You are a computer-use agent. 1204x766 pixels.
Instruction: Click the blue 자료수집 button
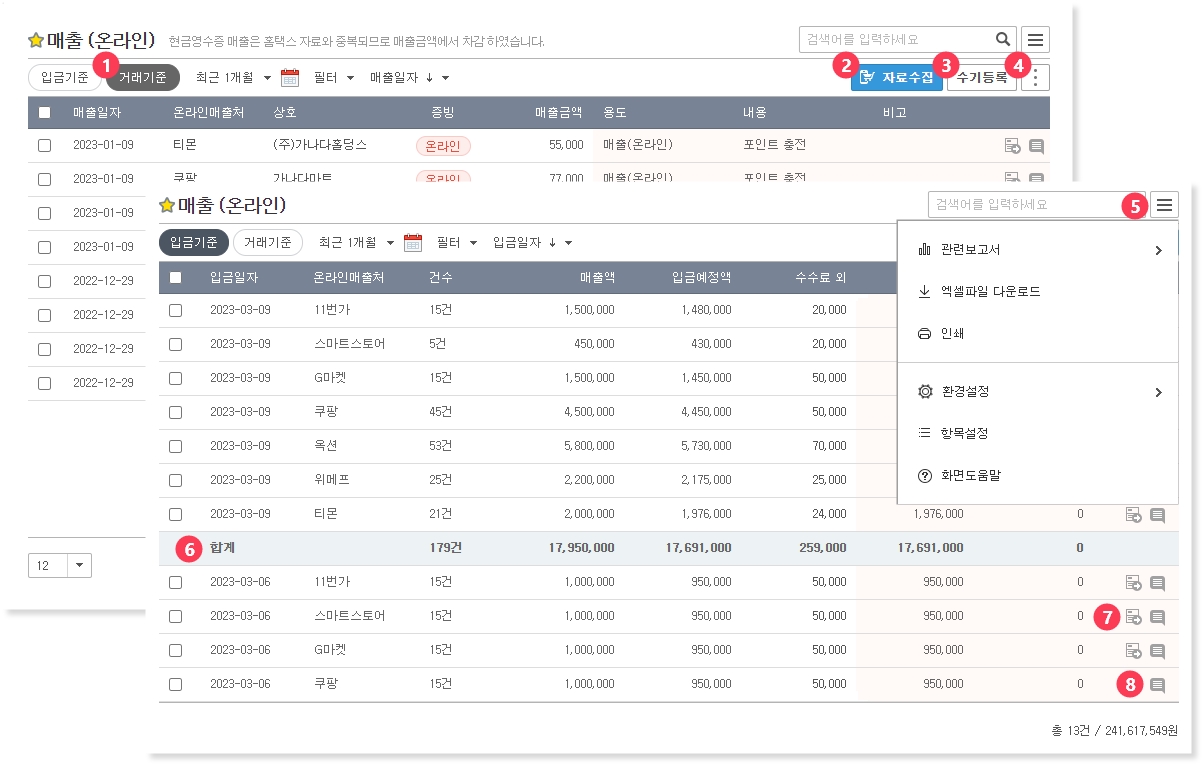(x=897, y=77)
